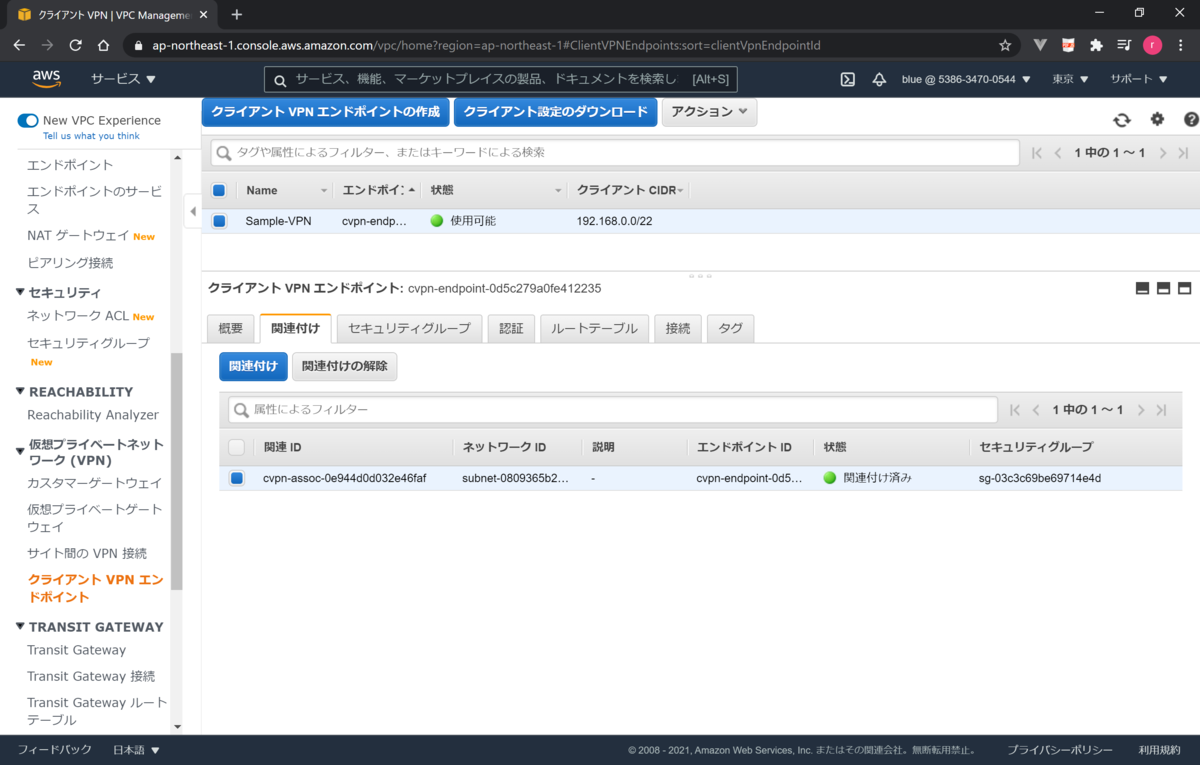Click the AWS services search field
The height and width of the screenshot is (765, 1200).
point(500,79)
